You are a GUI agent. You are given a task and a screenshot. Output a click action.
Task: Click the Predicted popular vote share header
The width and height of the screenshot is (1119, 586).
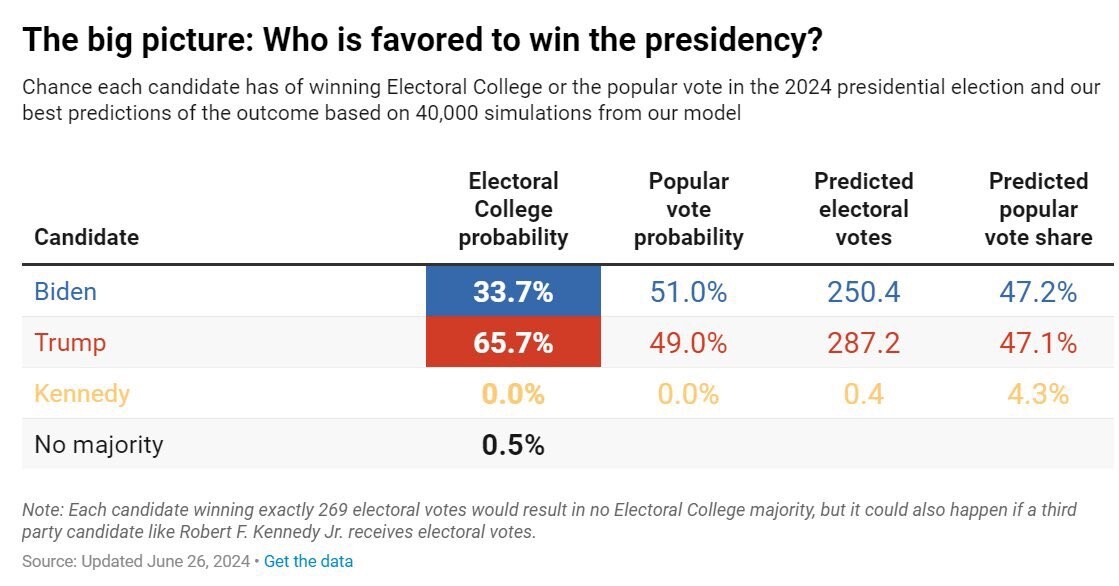coord(1038,209)
